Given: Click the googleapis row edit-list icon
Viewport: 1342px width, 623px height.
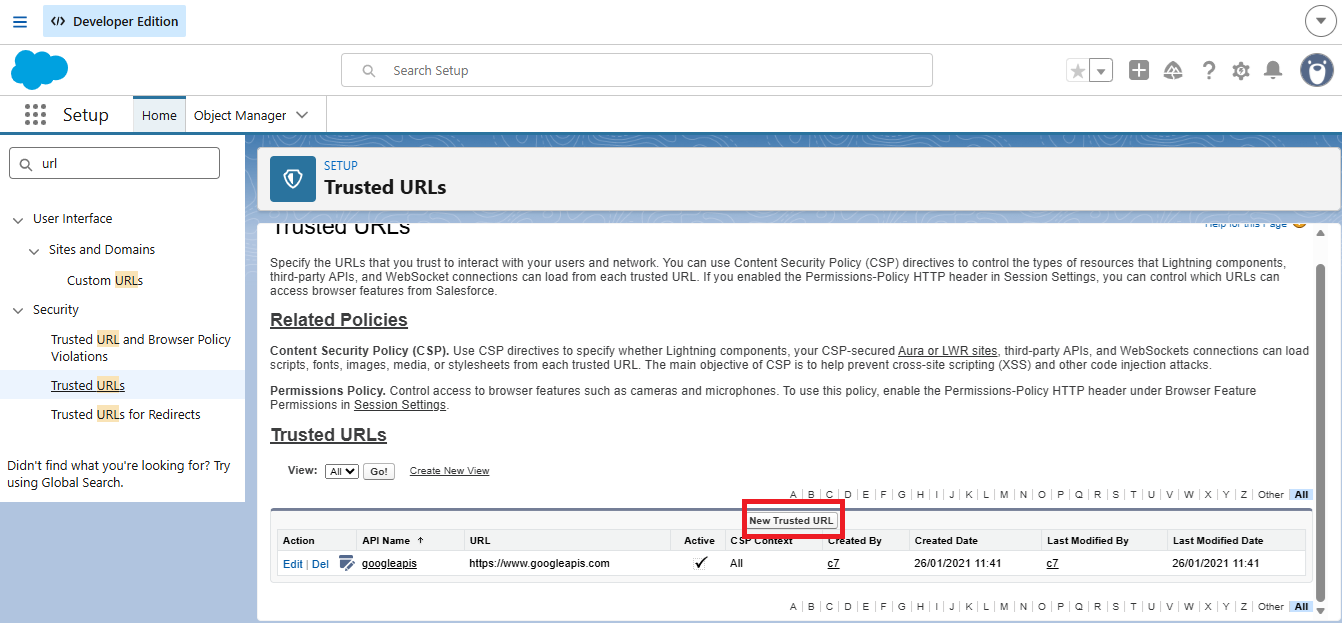Looking at the screenshot, I should 346,563.
